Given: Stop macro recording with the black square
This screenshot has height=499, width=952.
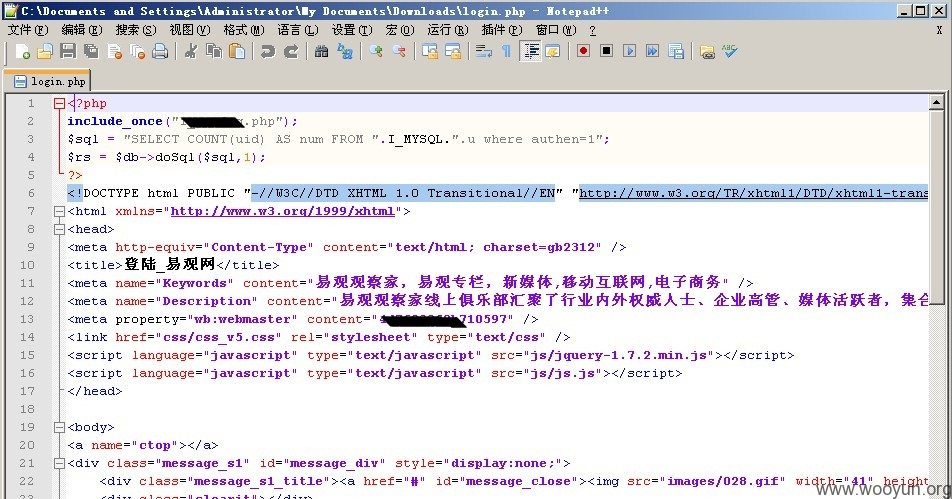Looking at the screenshot, I should pyautogui.click(x=607, y=52).
